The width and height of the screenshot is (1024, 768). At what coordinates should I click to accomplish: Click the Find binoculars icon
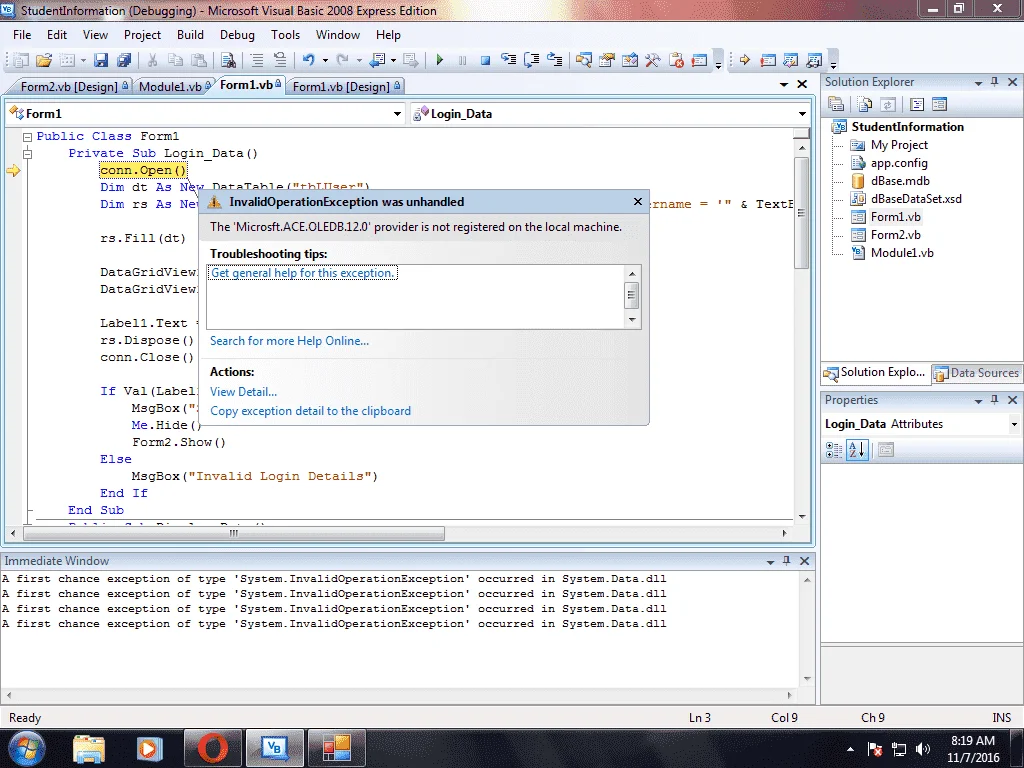228,61
